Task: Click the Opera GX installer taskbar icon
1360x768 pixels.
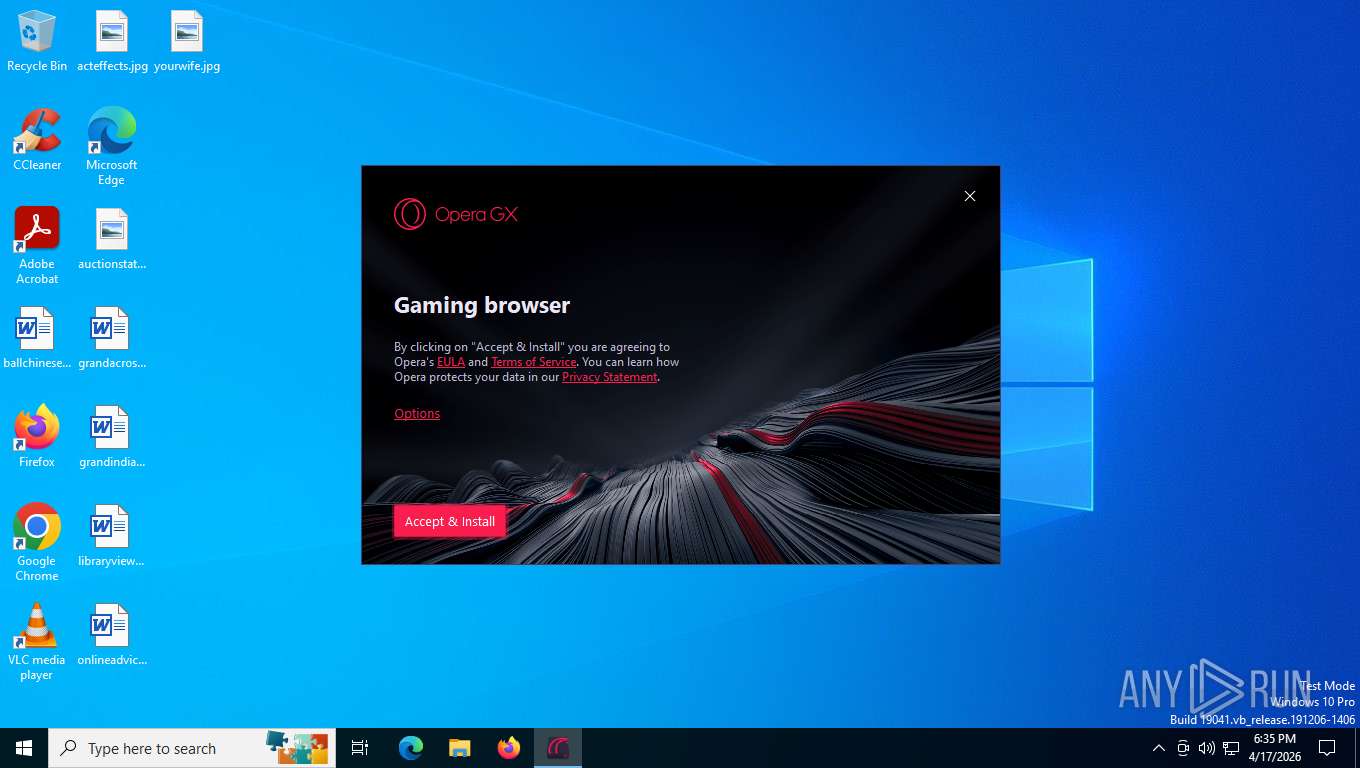Action: coord(558,748)
